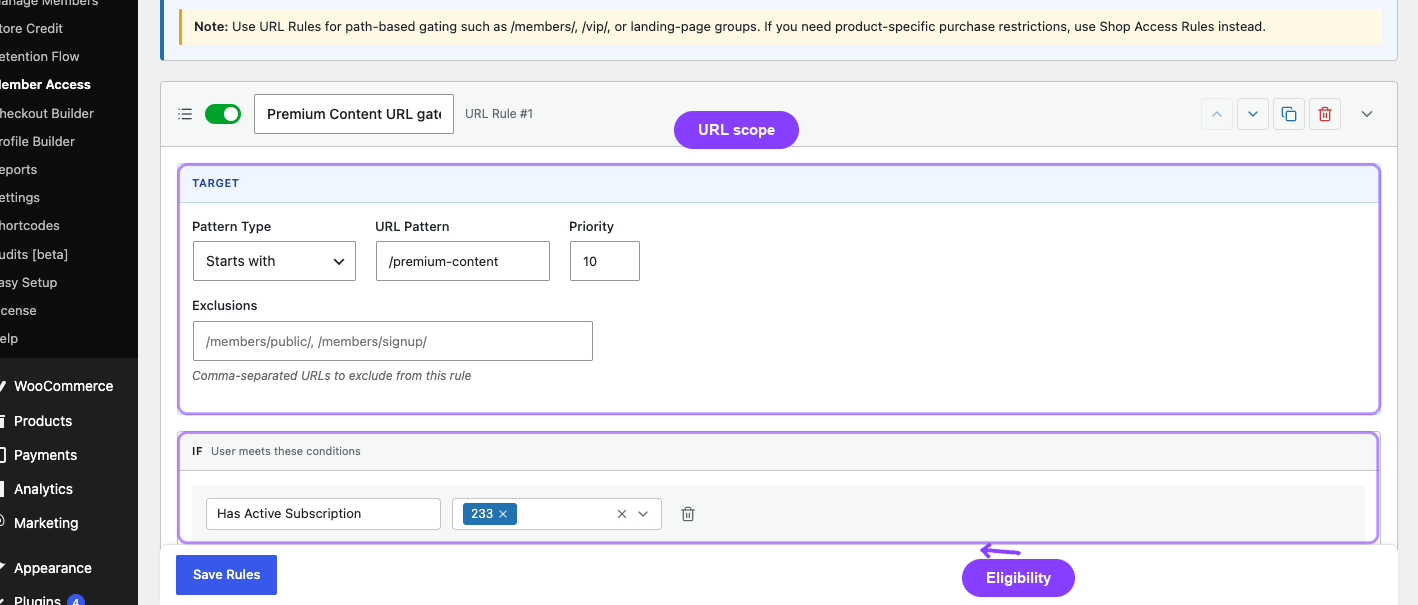Open the Pattern Type dropdown
The height and width of the screenshot is (605, 1418).
(274, 261)
